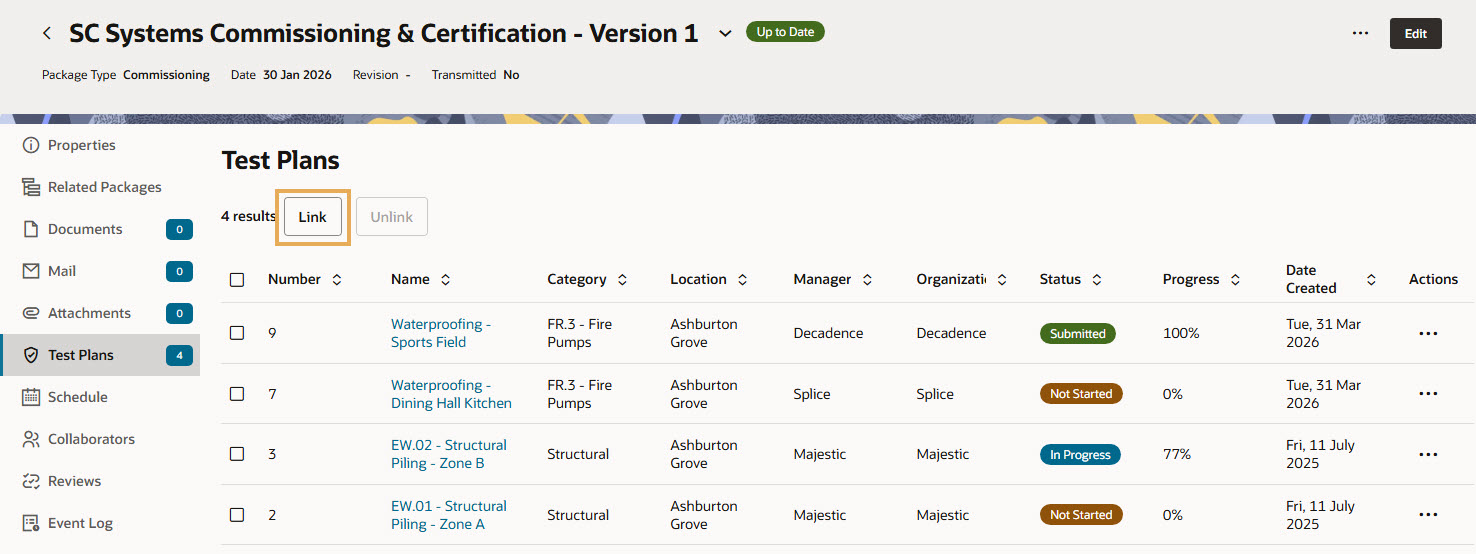The image size is (1476, 554).
Task: Open the package more options ellipsis
Action: [1360, 33]
